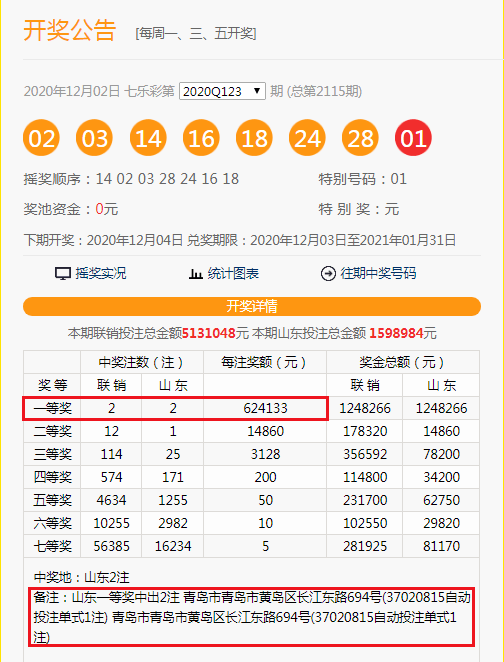Click the 五等奖 row label
The height and width of the screenshot is (662, 504).
(52, 500)
